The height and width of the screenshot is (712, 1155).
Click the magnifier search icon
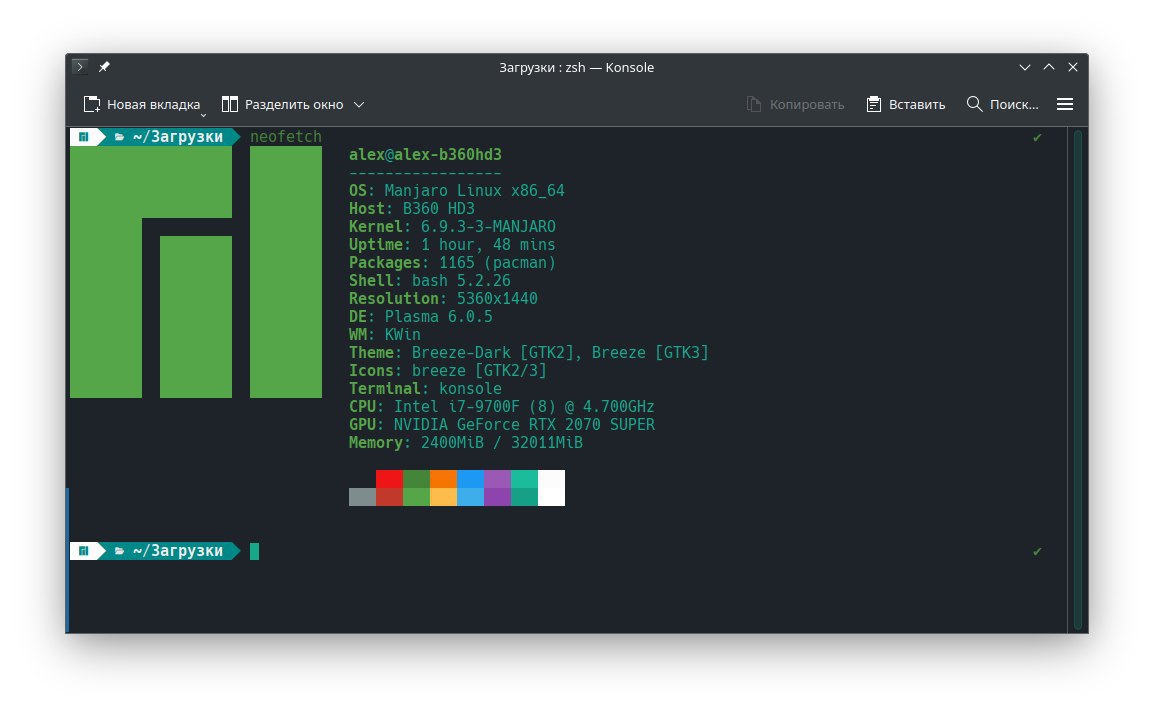[974, 104]
